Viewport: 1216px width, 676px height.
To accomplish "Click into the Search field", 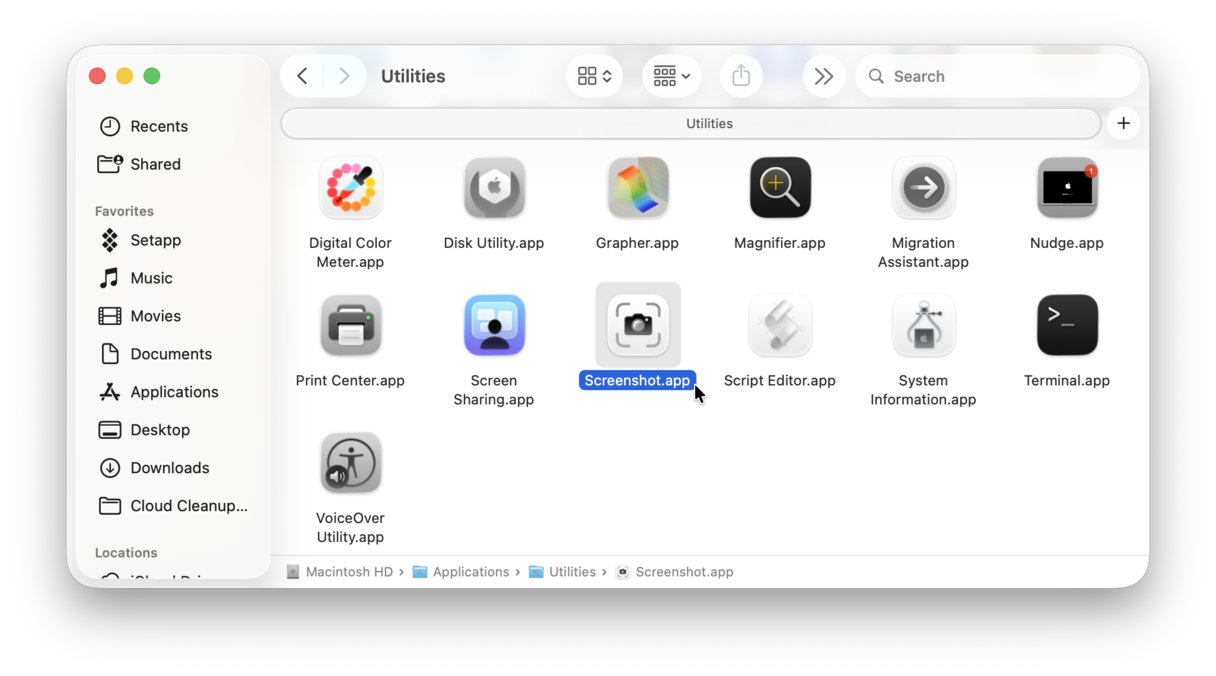I will (997, 76).
